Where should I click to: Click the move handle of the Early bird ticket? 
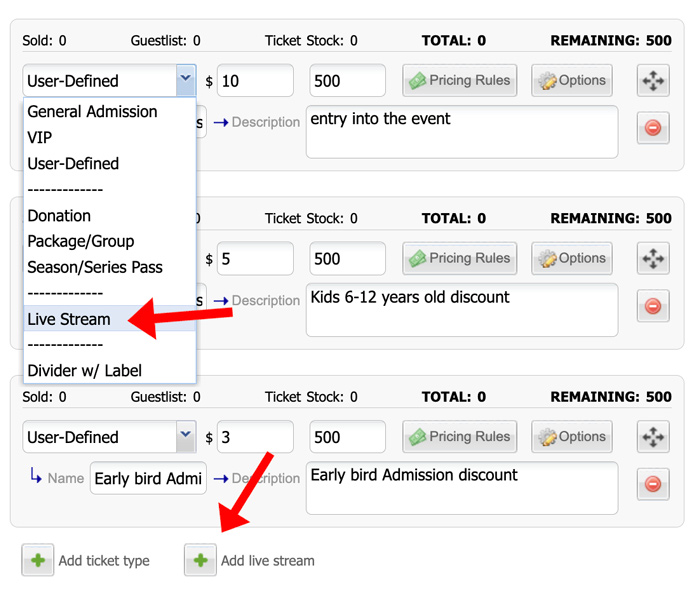[x=653, y=437]
